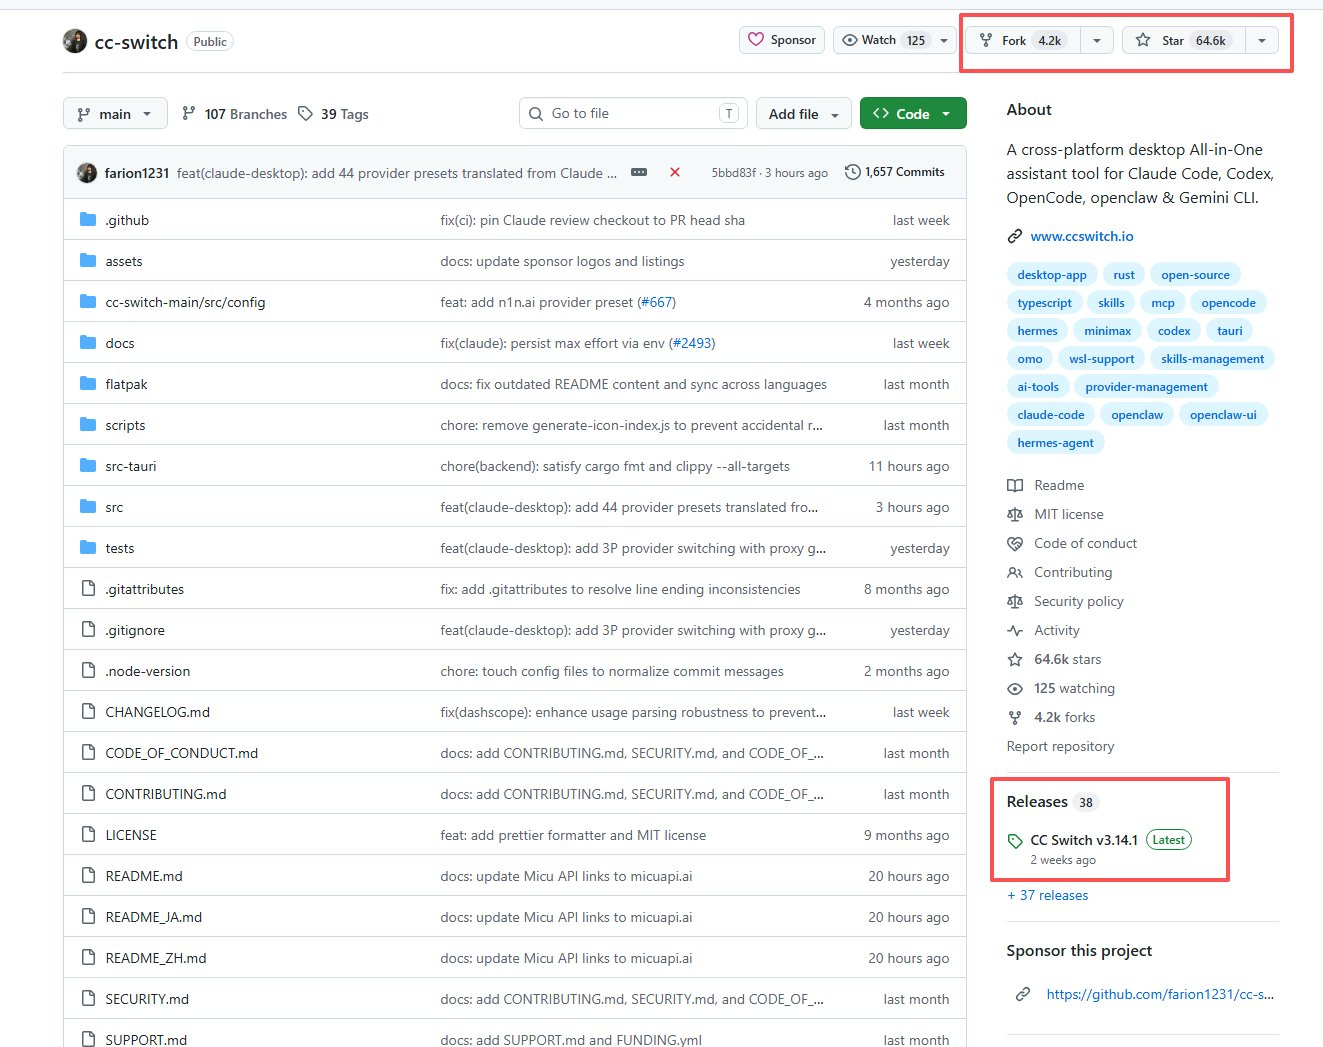Open the Add file dropdown

coord(804,114)
